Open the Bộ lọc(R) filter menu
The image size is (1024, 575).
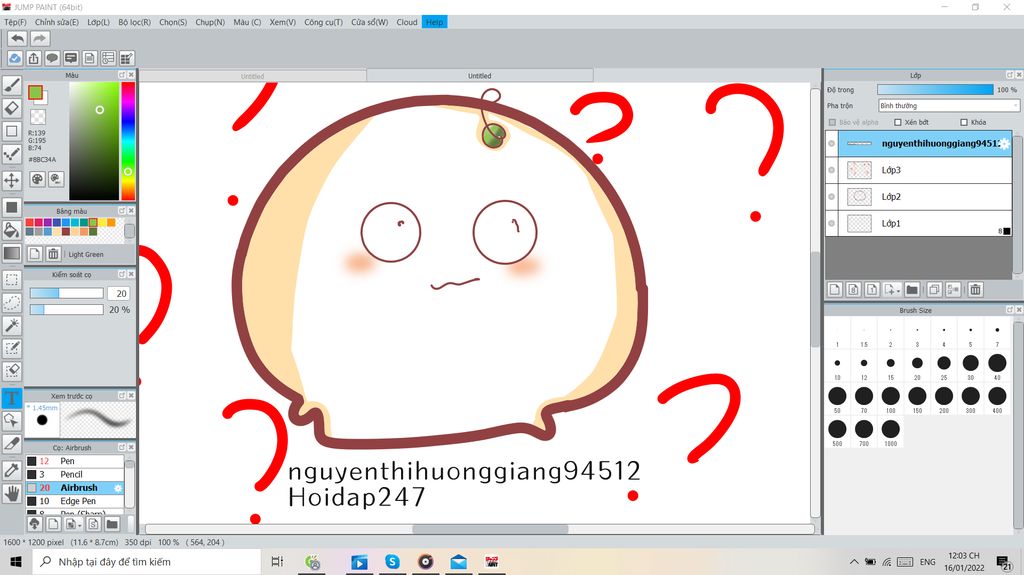(x=135, y=22)
